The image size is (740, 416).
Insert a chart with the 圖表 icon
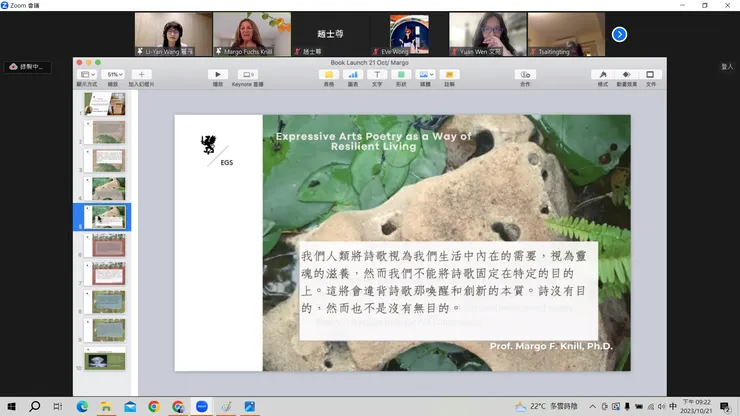tap(353, 75)
